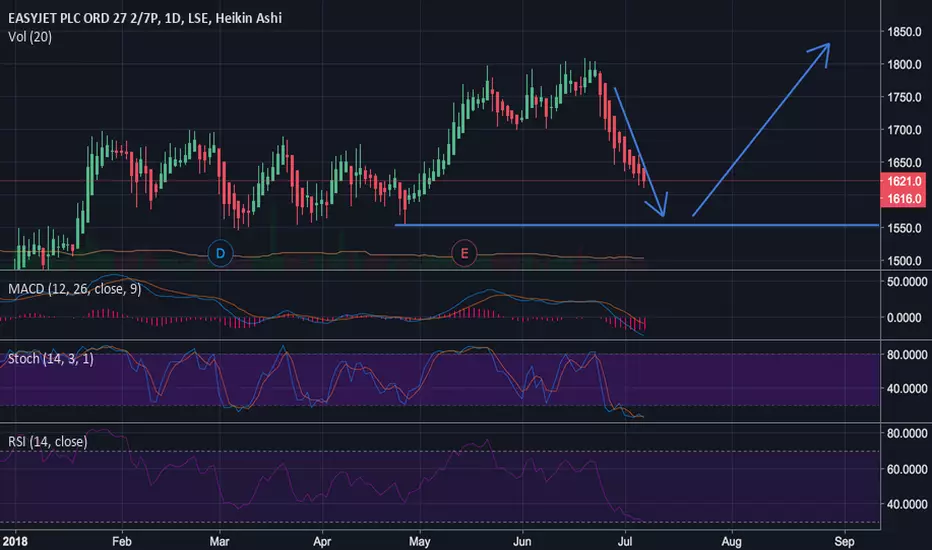
Task: Click the May date label on time axis
Action: coord(420,542)
